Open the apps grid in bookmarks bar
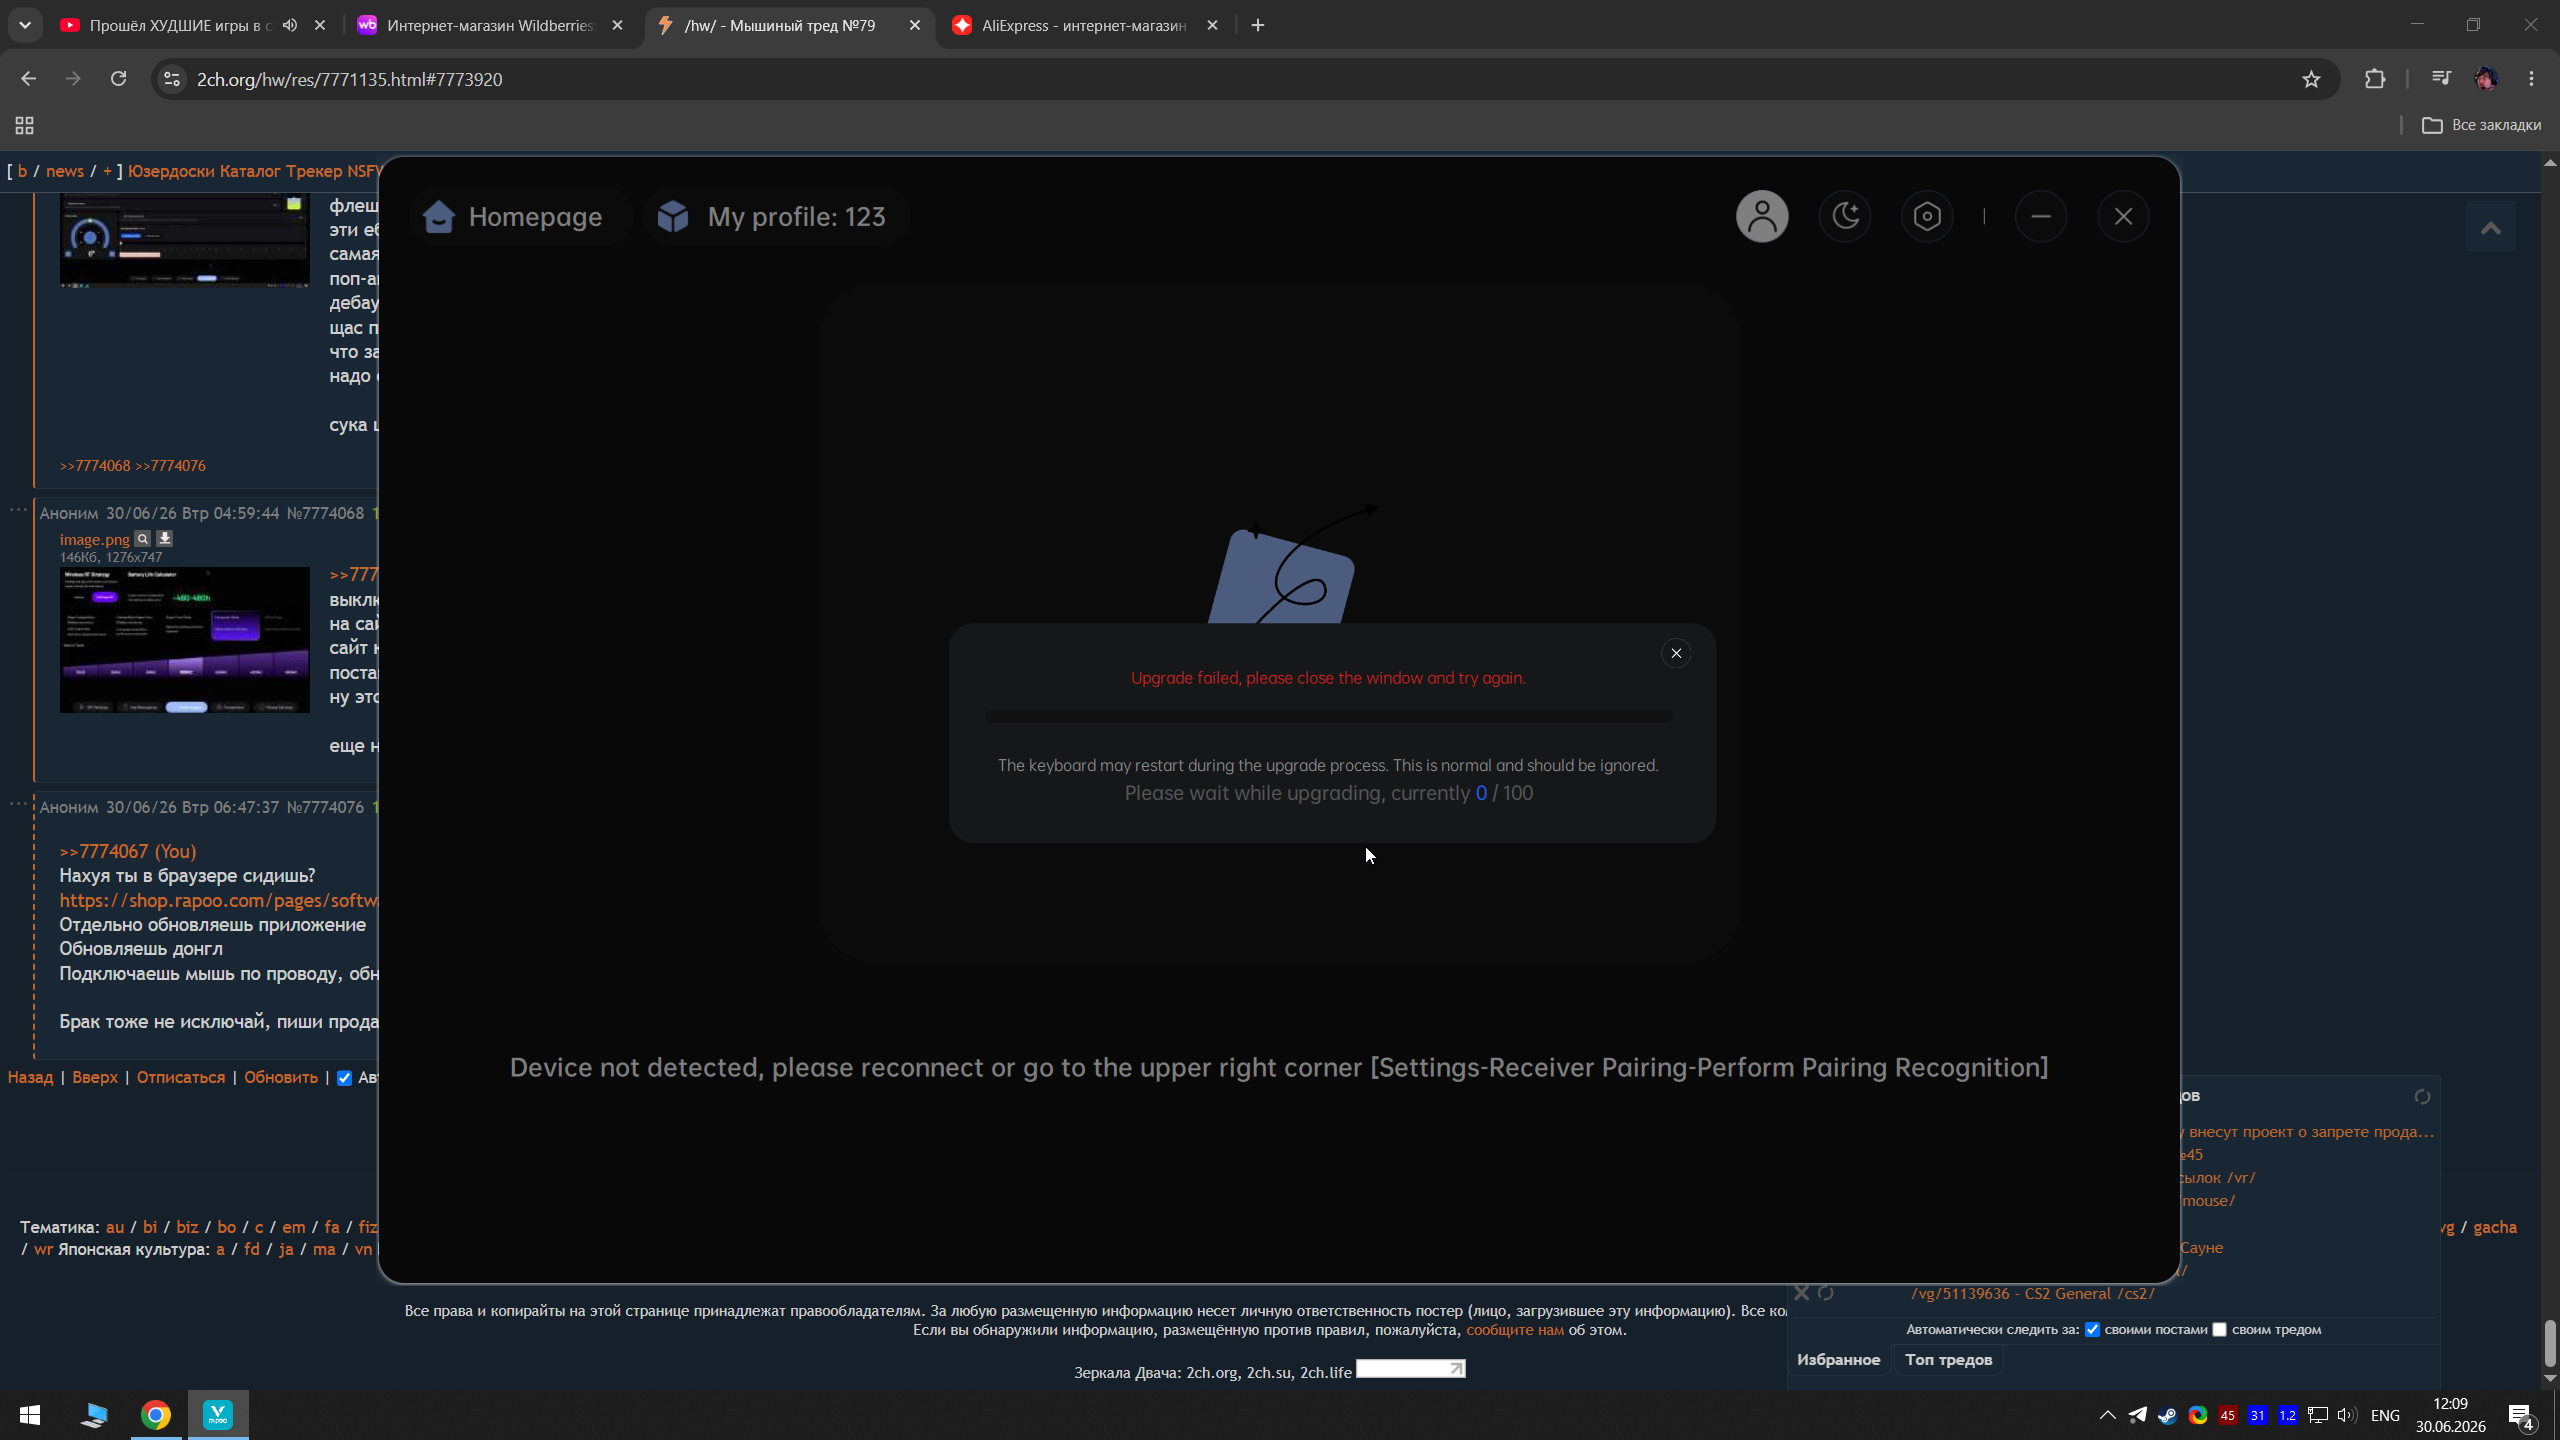 tap(24, 126)
